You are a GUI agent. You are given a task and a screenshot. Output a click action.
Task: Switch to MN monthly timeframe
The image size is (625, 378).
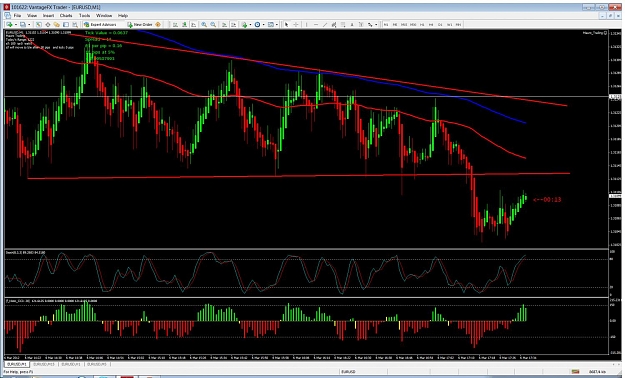[x=458, y=24]
